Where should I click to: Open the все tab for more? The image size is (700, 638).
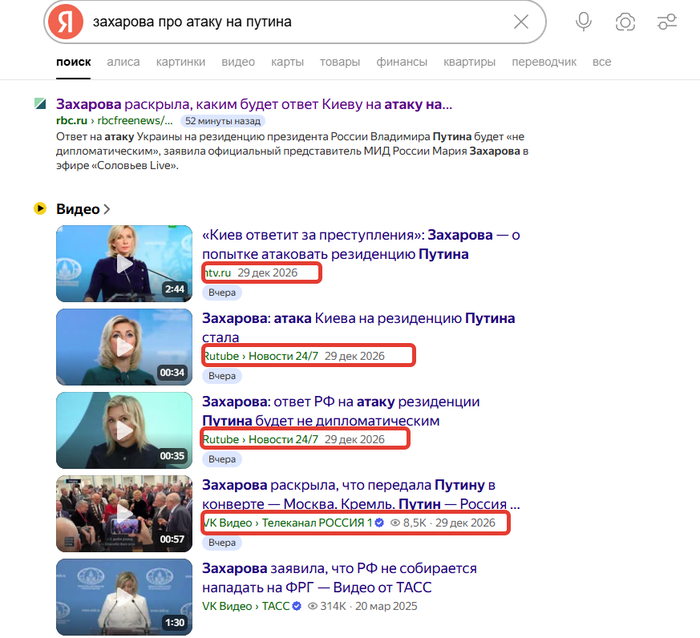[601, 62]
